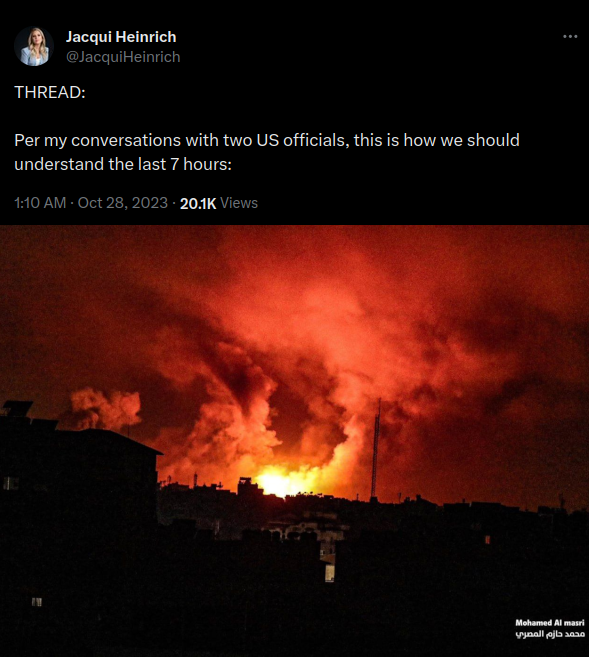Click the 20.1K view count number
The height and width of the screenshot is (657, 589).
[x=198, y=203]
